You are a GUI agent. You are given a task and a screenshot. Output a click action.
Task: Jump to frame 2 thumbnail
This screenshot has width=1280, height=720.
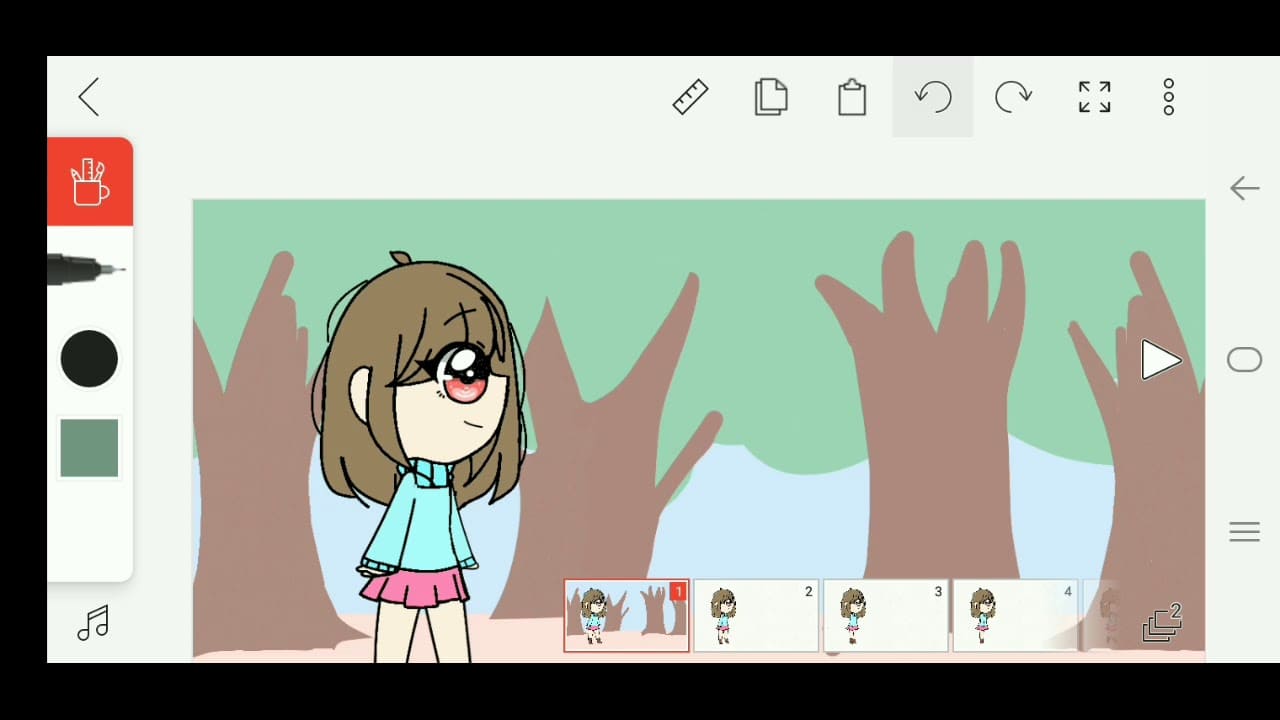[756, 616]
